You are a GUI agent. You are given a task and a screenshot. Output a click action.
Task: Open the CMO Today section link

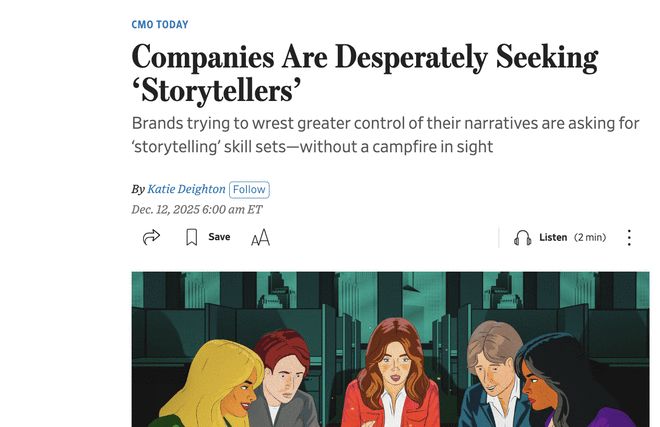click(160, 24)
